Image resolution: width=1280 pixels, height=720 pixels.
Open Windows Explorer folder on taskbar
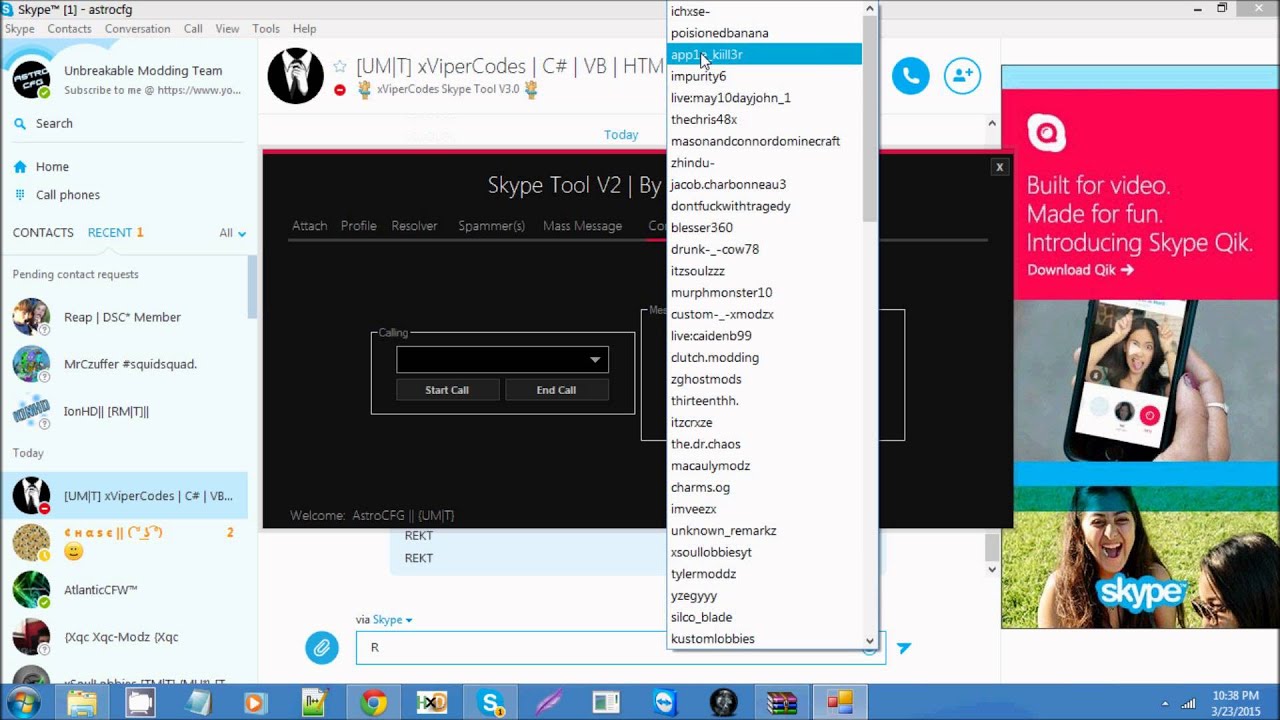(x=82, y=703)
